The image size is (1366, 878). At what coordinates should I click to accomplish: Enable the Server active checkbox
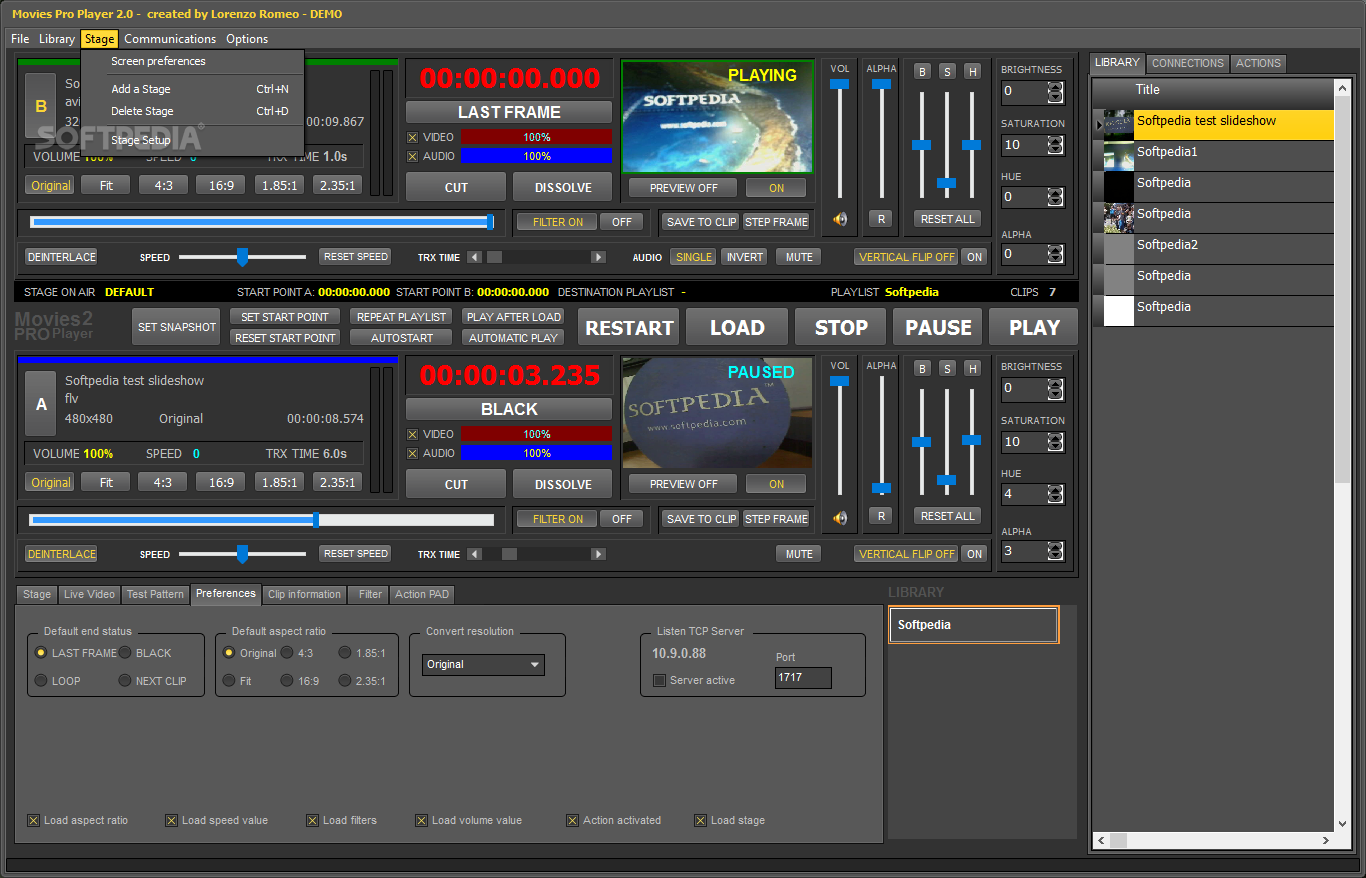coord(659,680)
